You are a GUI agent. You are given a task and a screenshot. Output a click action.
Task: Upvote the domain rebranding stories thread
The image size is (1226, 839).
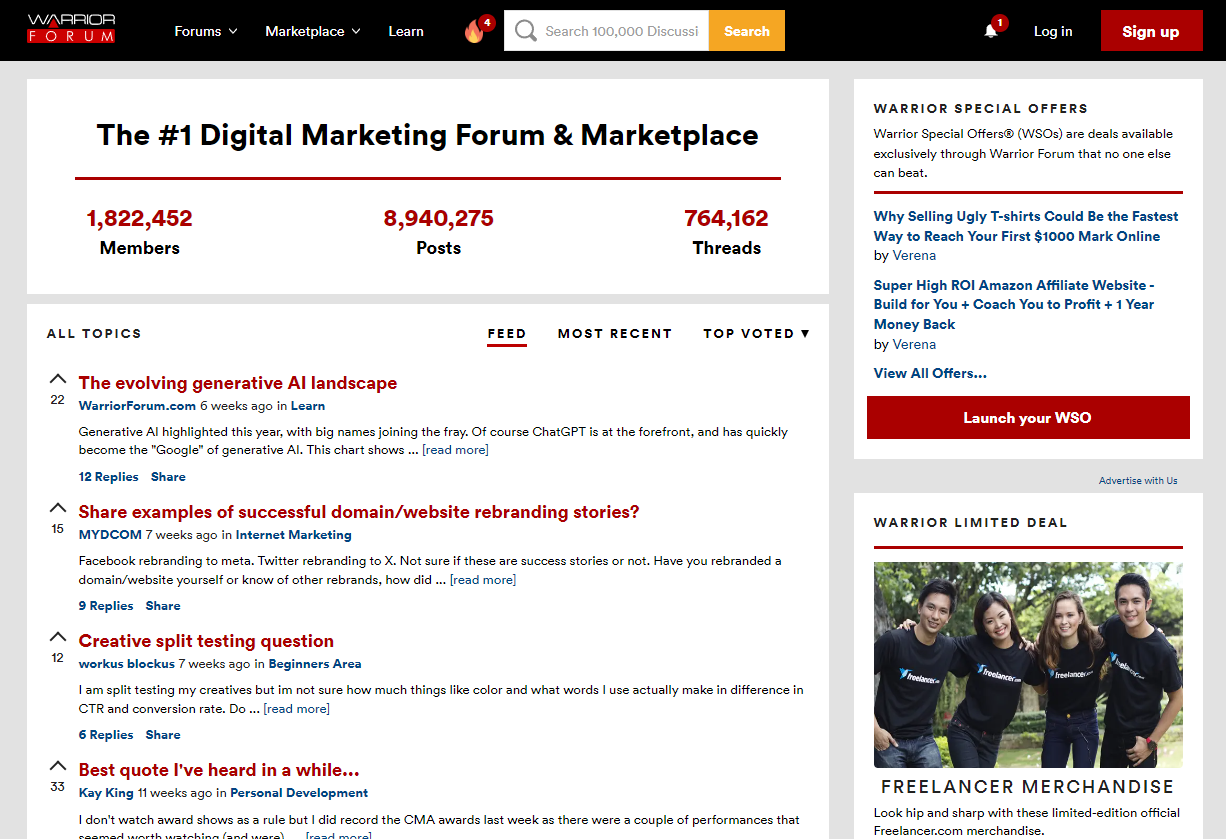tap(57, 508)
